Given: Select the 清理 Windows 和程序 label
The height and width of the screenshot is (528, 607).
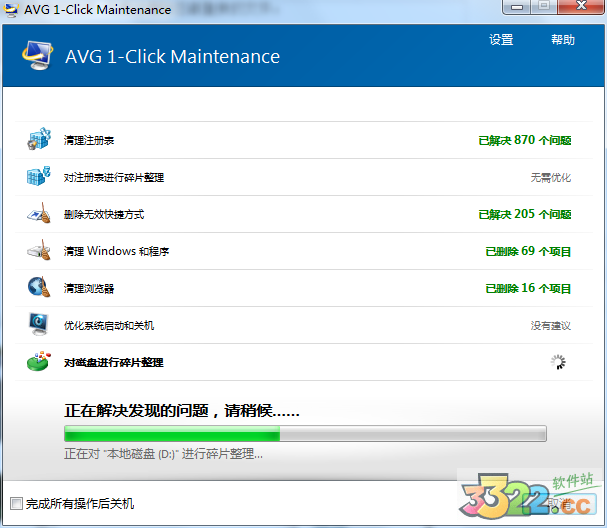Looking at the screenshot, I should (x=116, y=251).
